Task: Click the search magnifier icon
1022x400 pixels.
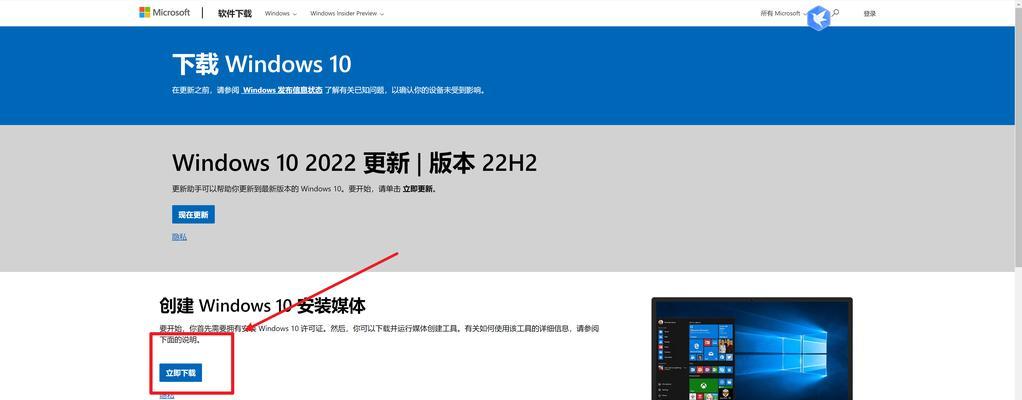Action: [x=836, y=12]
